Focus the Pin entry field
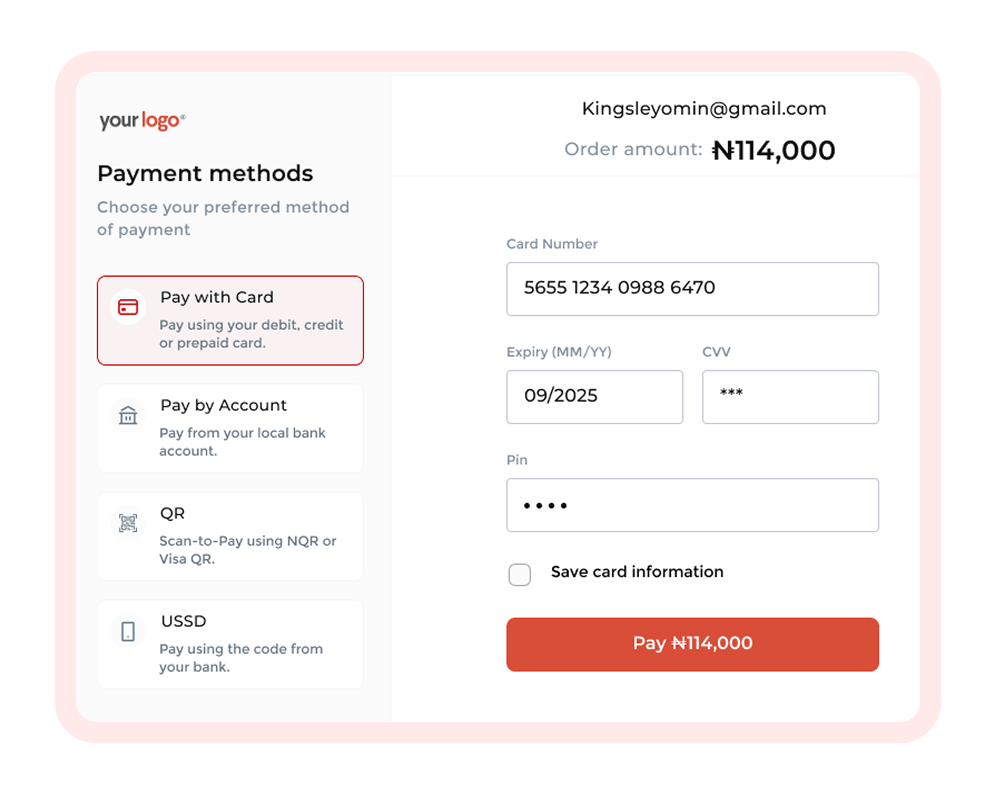994x792 pixels. (692, 505)
